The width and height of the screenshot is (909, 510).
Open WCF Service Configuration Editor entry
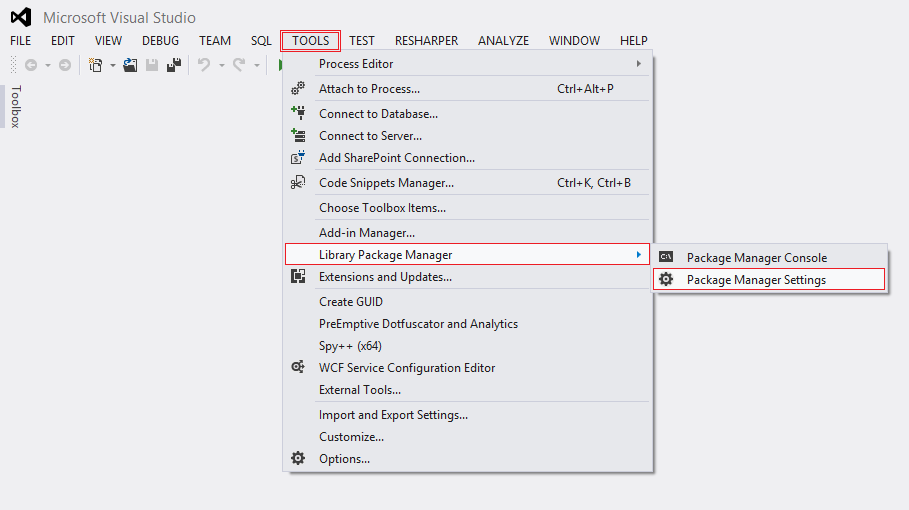pos(467,368)
